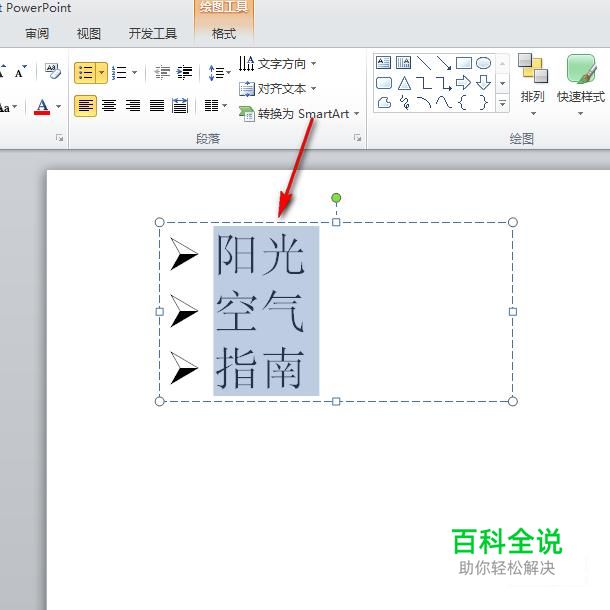Decrease the list indent level
The width and height of the screenshot is (610, 610).
pyautogui.click(x=162, y=72)
